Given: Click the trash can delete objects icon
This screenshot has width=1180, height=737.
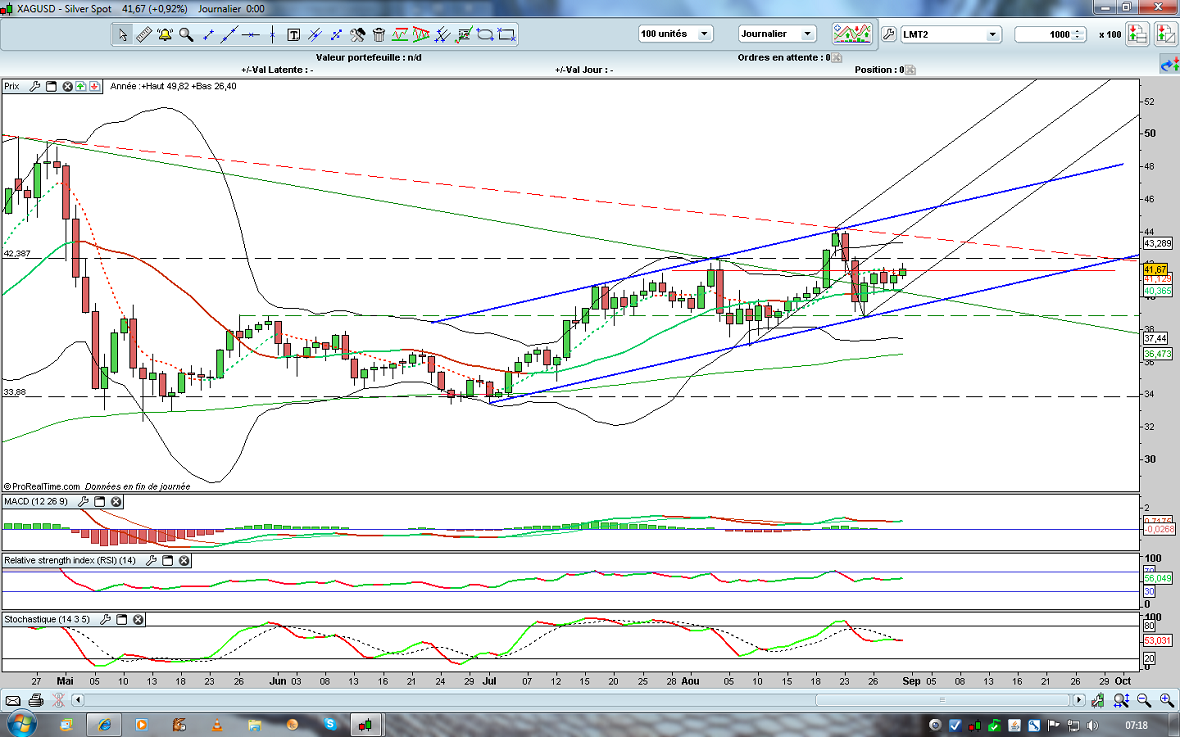Looking at the screenshot, I should point(379,35).
